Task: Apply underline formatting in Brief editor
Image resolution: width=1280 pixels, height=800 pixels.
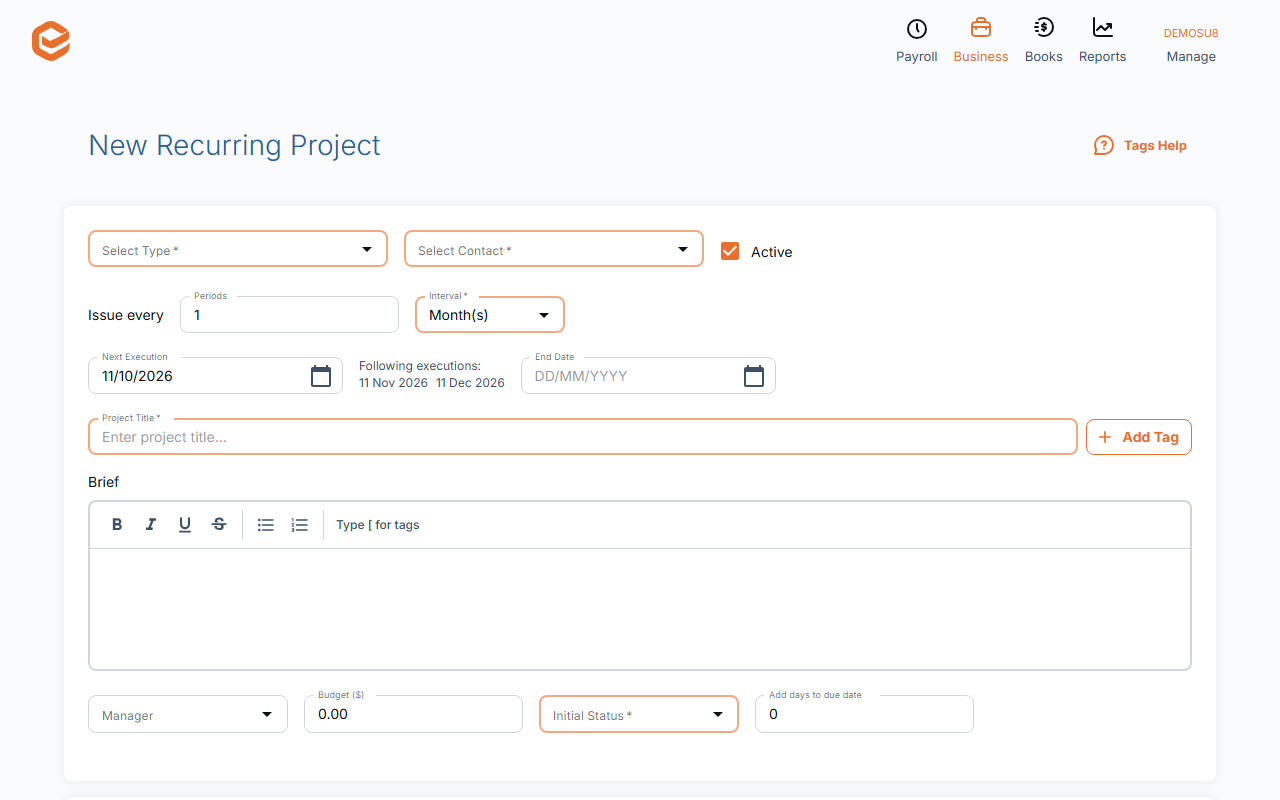Action: [x=185, y=524]
